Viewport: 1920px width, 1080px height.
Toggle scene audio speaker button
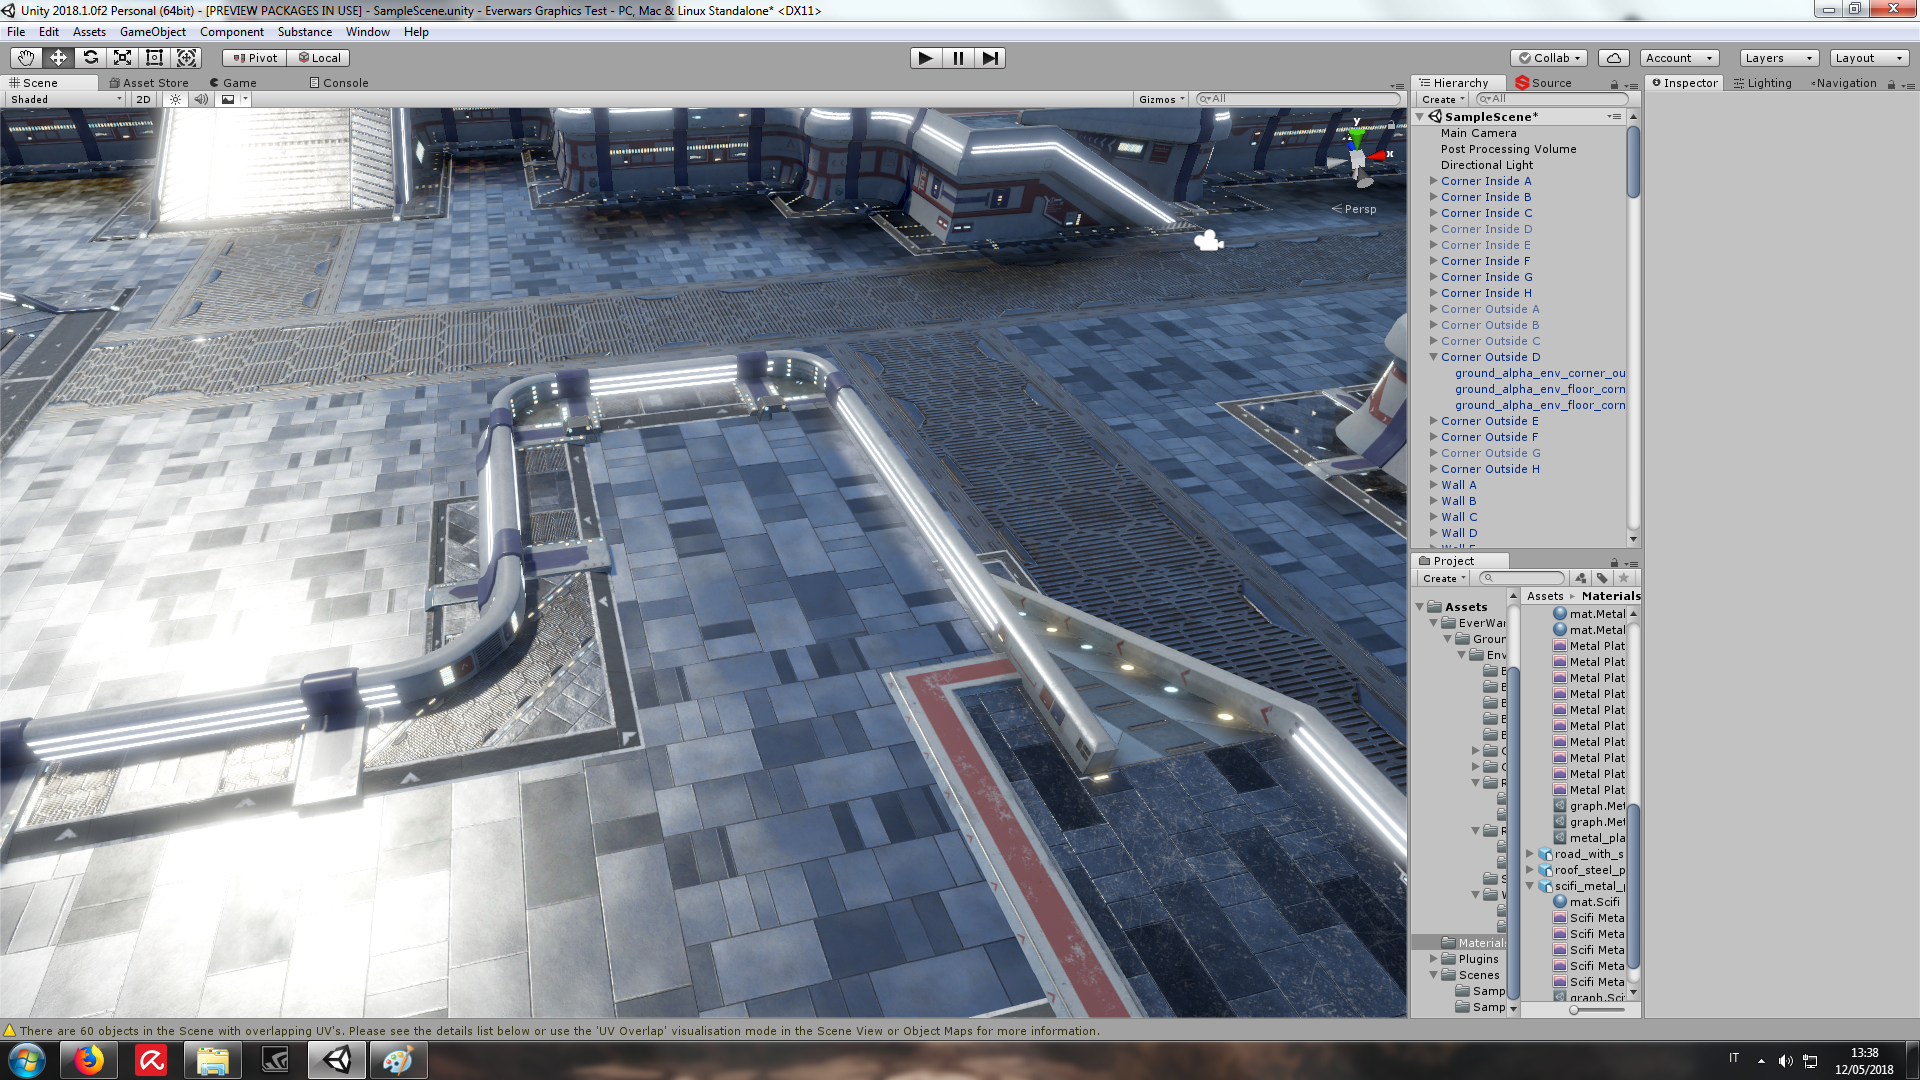click(201, 99)
